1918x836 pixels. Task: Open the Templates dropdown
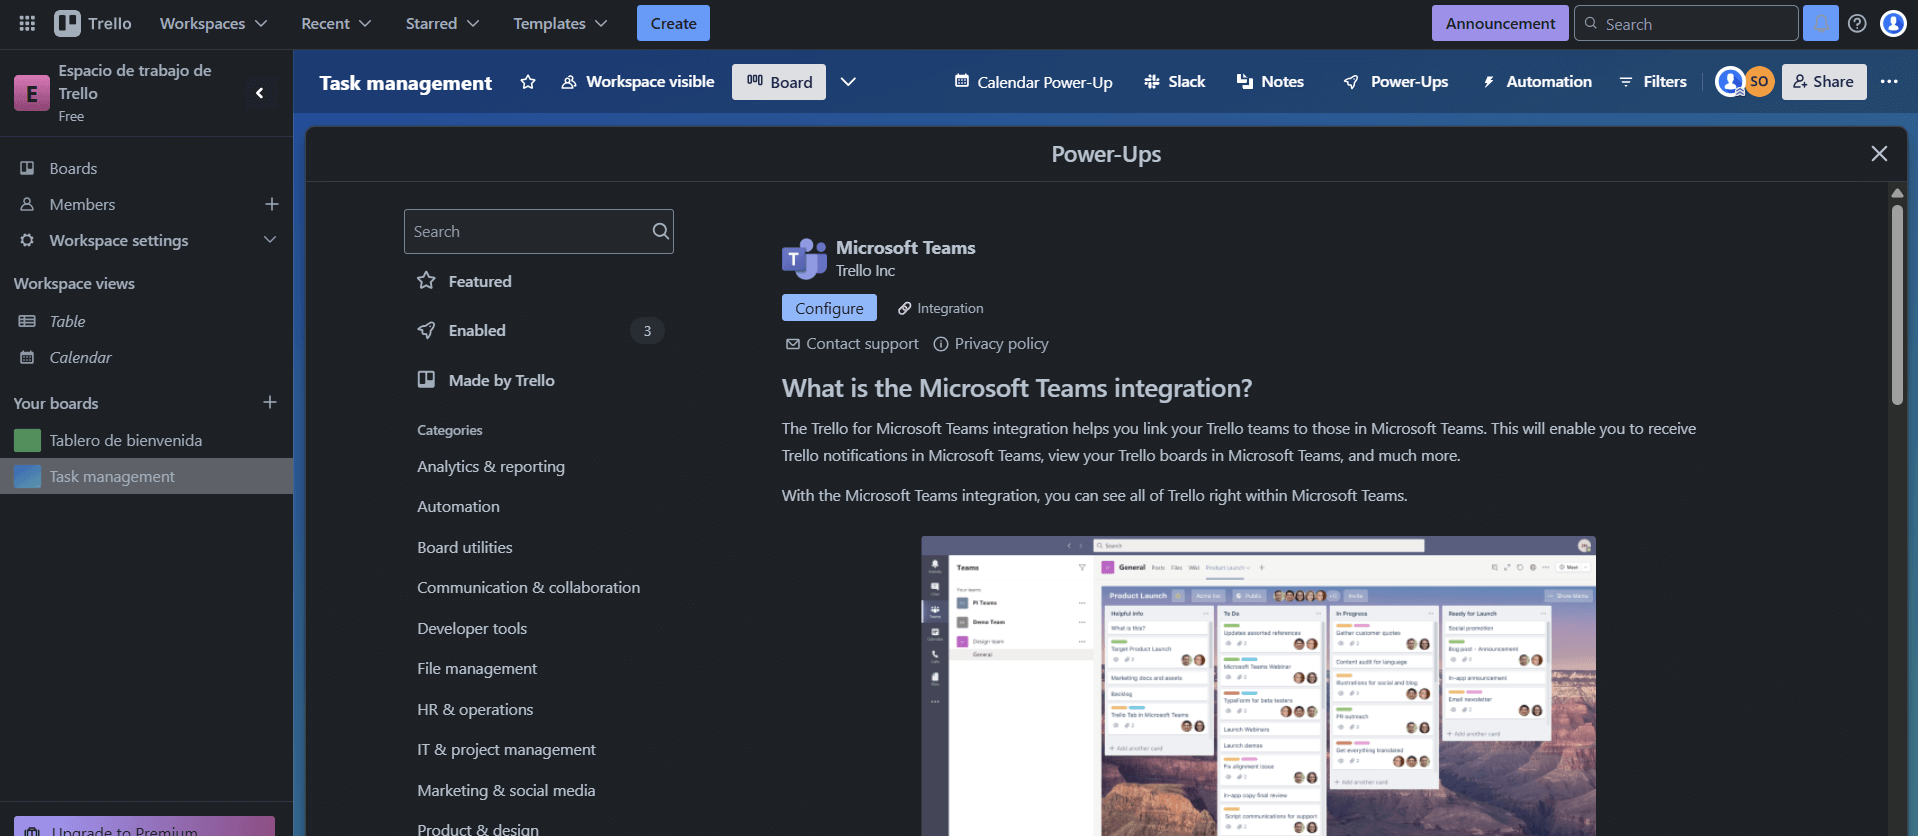pyautogui.click(x=560, y=23)
